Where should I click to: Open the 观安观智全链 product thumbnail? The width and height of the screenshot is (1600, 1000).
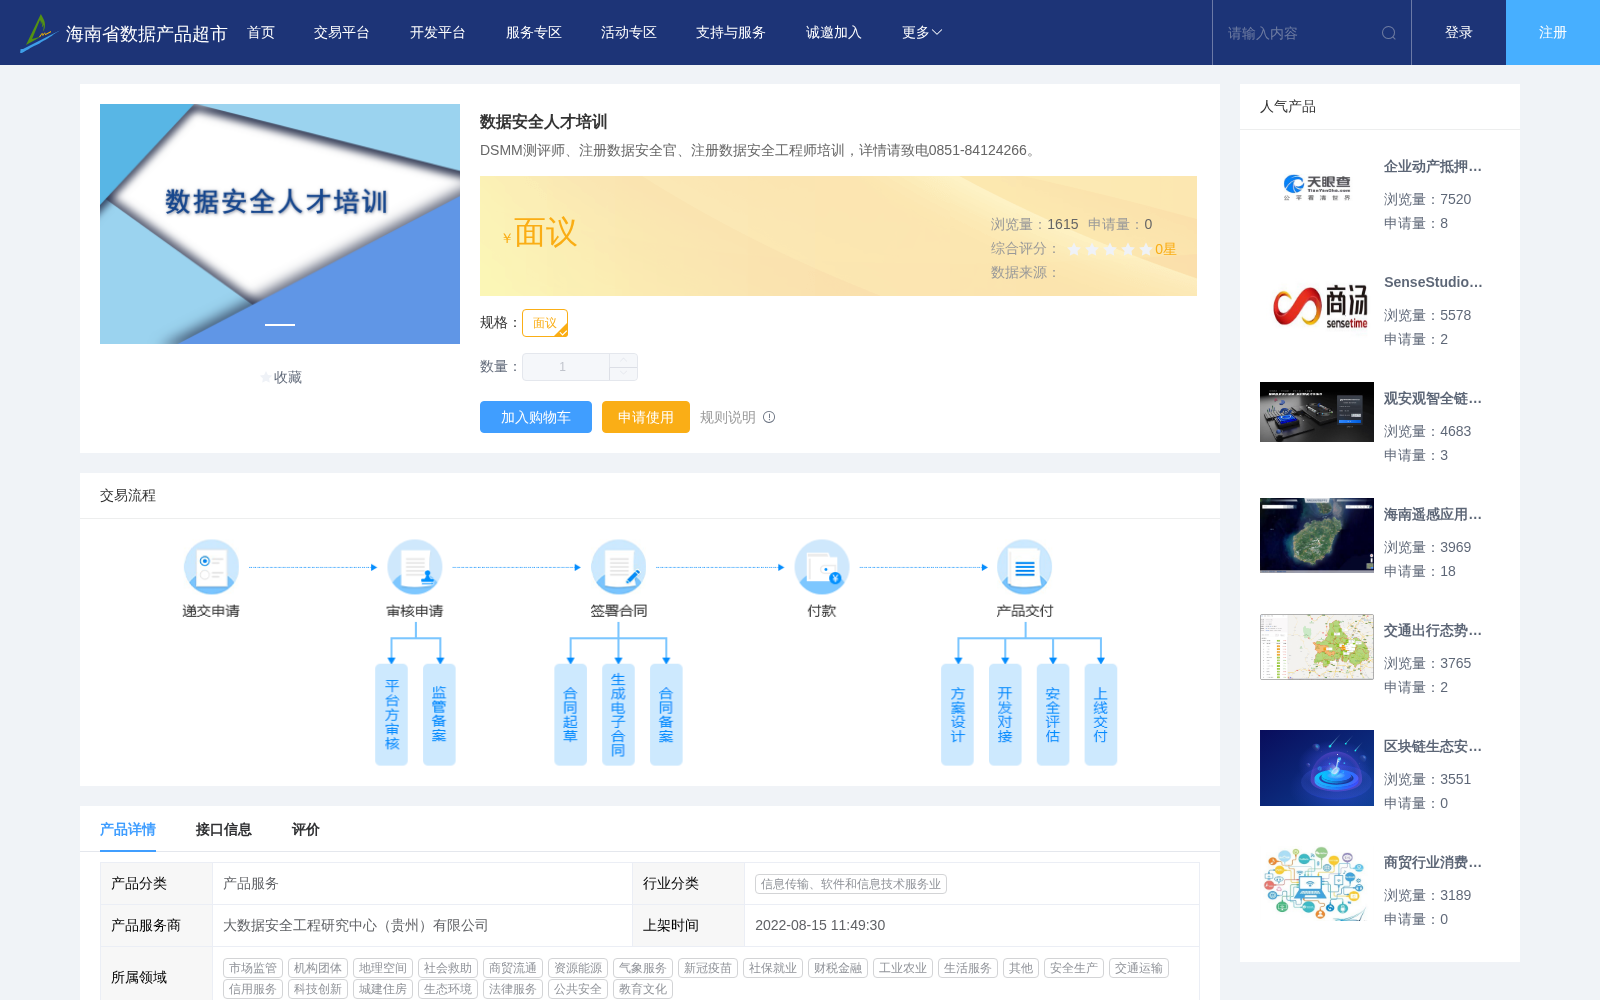coord(1317,412)
